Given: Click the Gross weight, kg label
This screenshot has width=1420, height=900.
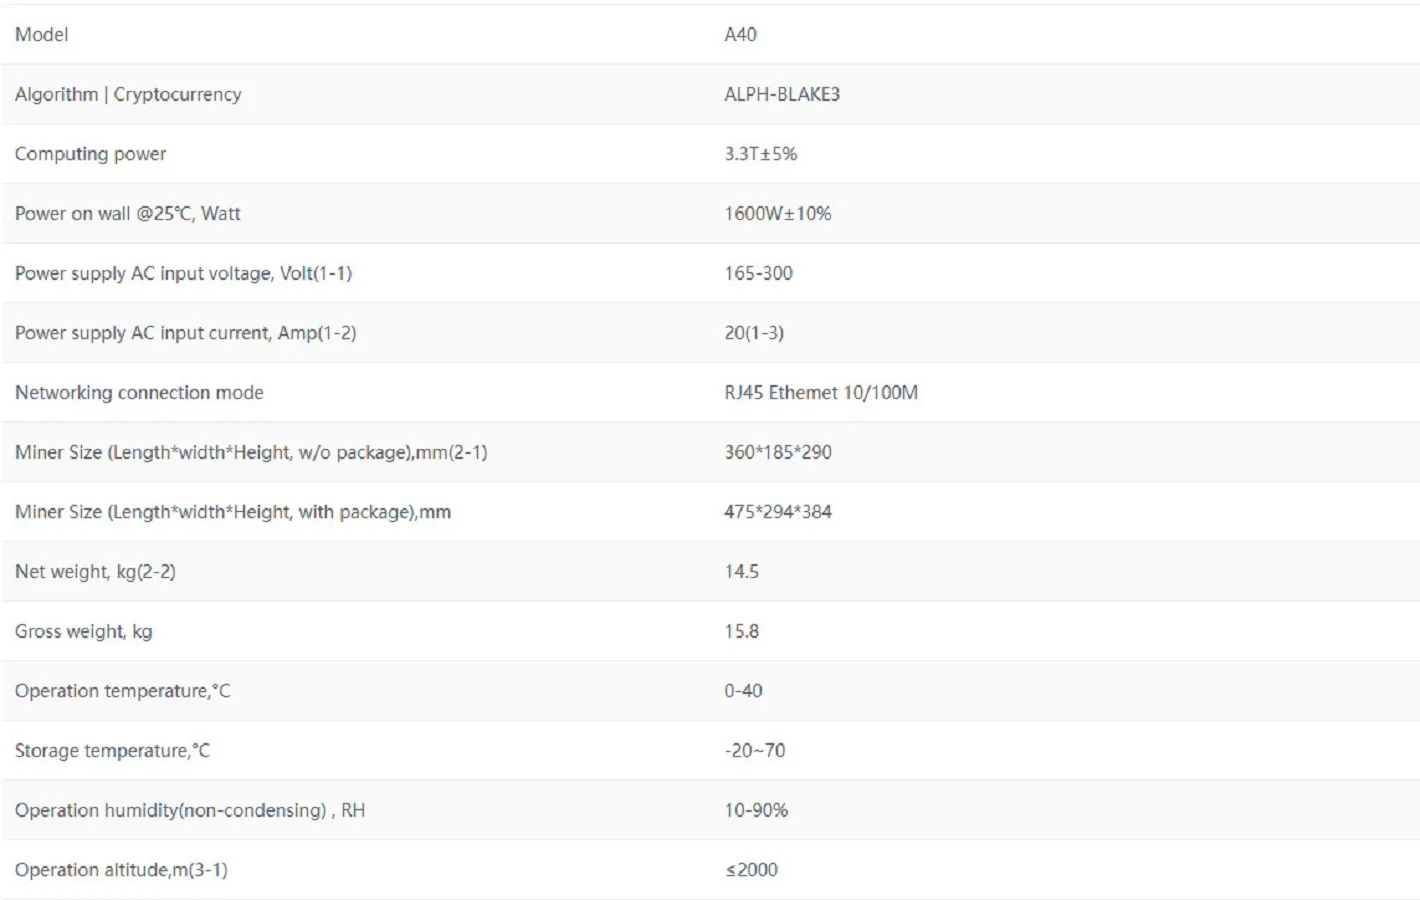Looking at the screenshot, I should [84, 631].
